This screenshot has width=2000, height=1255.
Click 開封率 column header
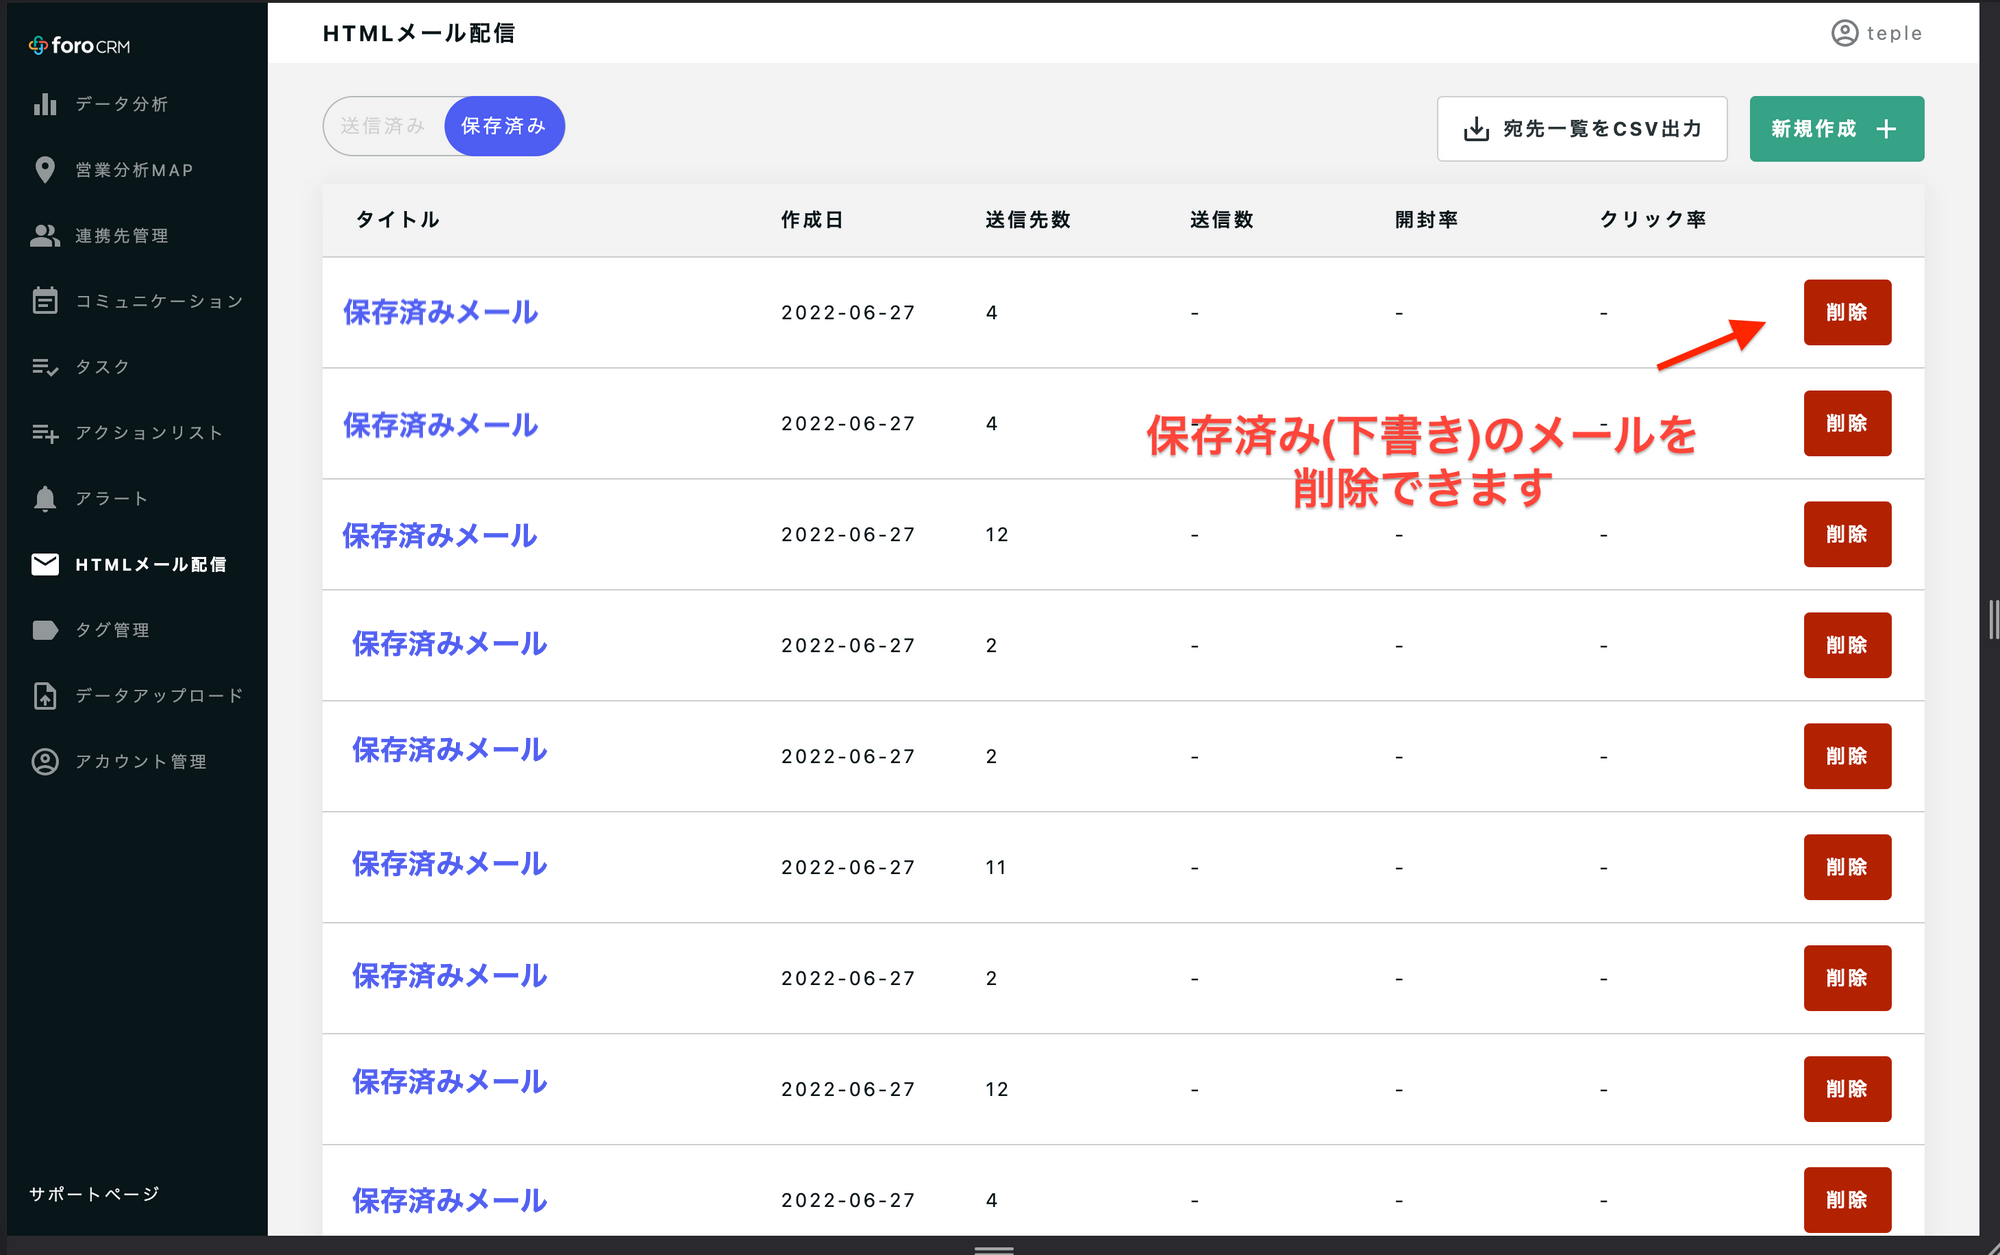tap(1426, 219)
